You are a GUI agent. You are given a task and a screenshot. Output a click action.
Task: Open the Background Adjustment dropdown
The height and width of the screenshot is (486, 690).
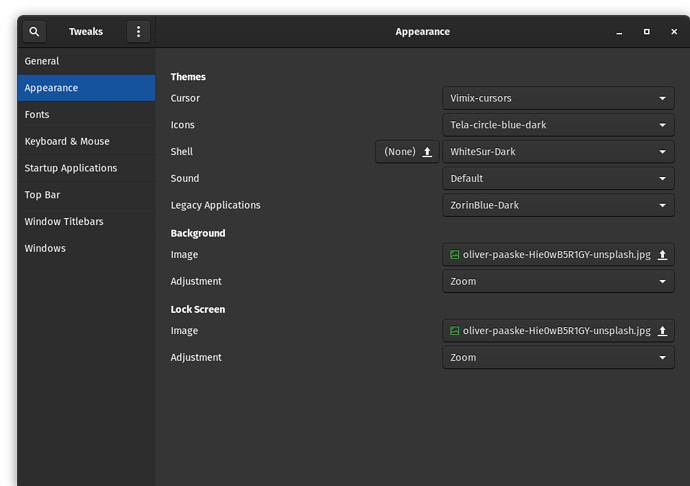(x=558, y=282)
